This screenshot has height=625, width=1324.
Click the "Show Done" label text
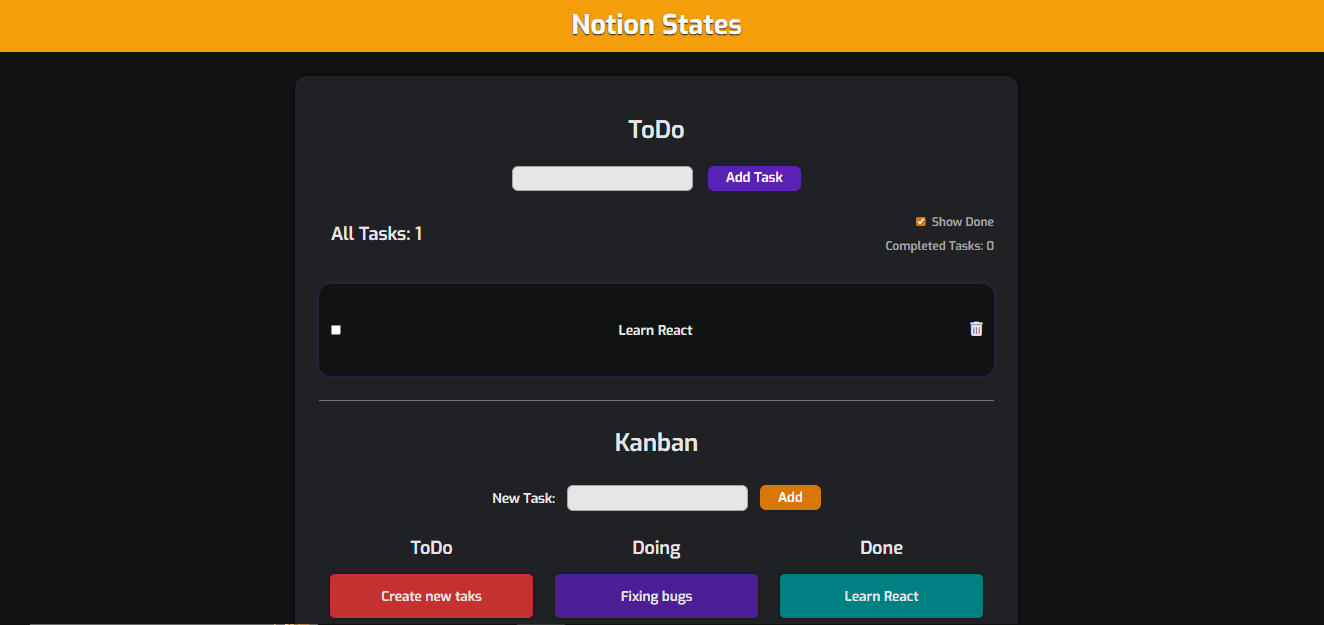pos(962,222)
